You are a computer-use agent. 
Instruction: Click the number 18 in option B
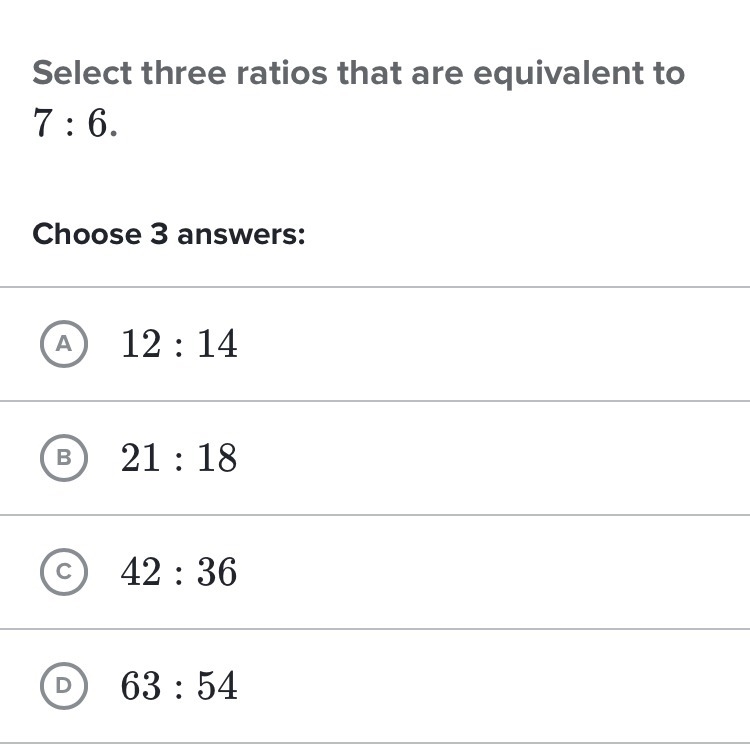click(218, 458)
